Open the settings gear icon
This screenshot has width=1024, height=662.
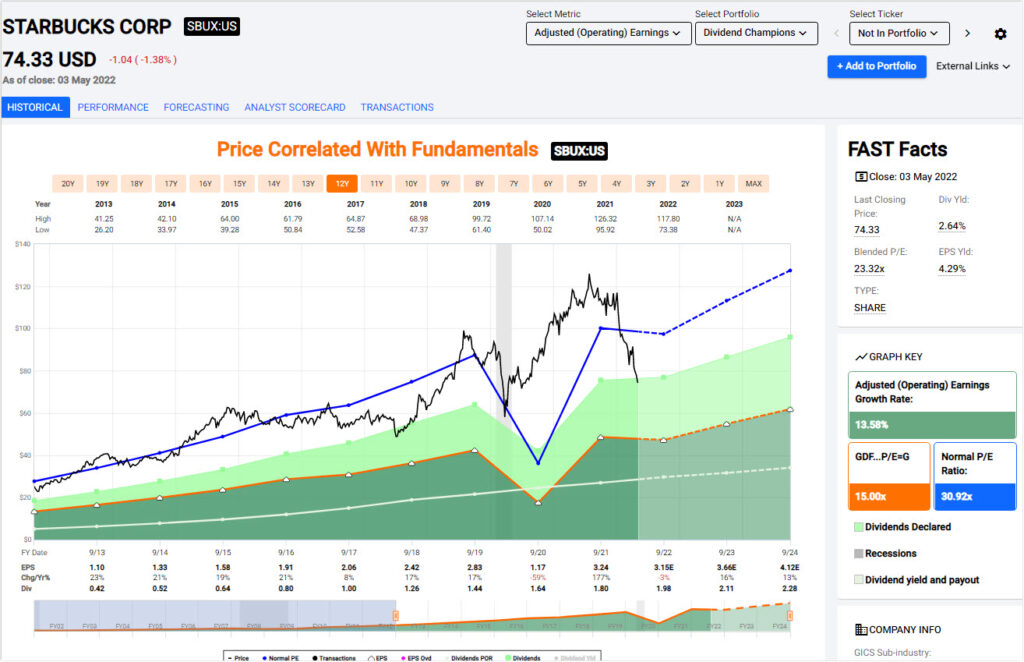tap(1000, 33)
